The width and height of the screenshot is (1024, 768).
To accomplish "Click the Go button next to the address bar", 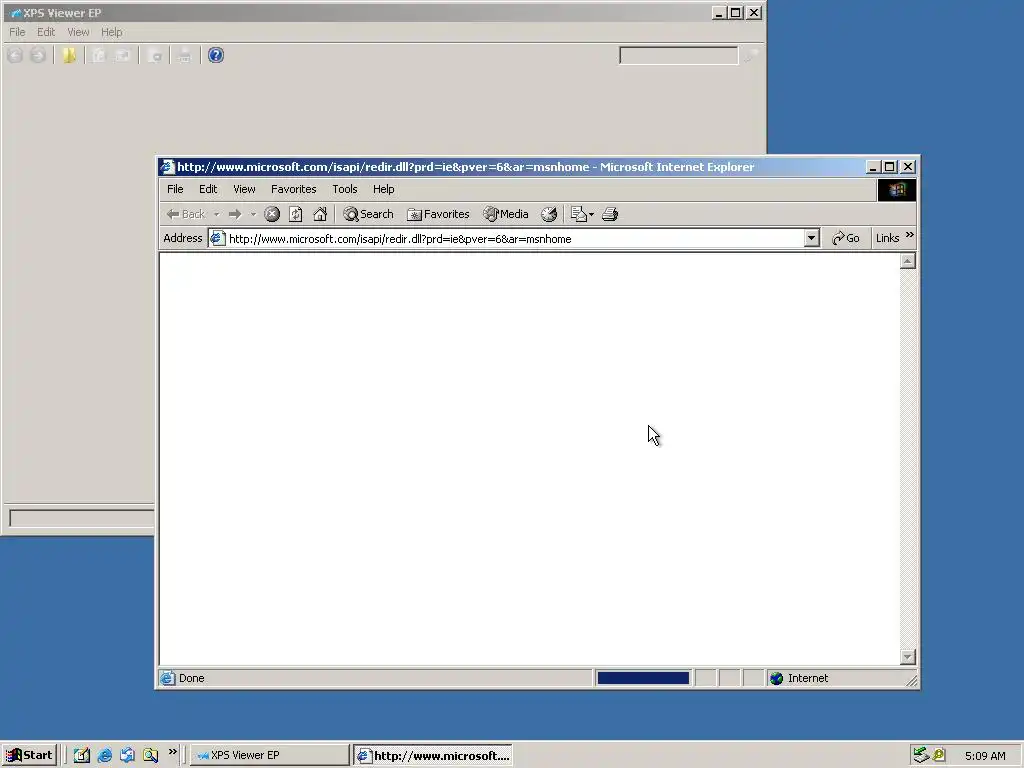I will click(846, 238).
